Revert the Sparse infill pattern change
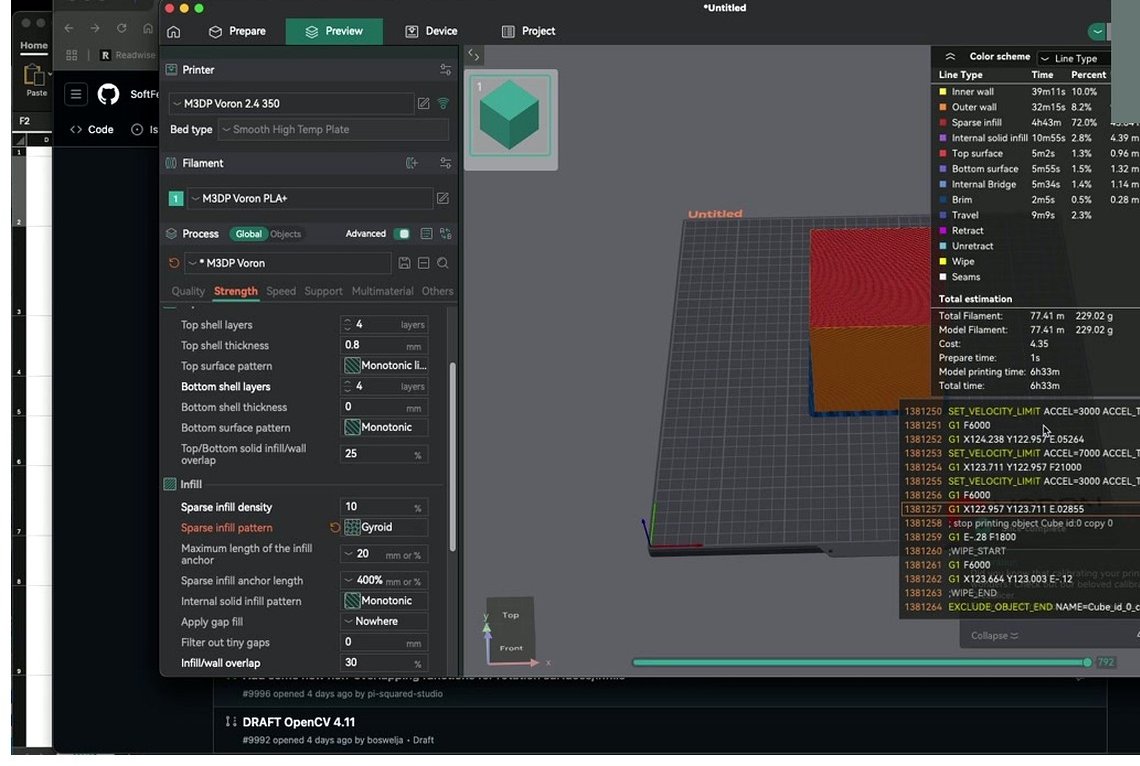This screenshot has height=766, width=1140. (334, 528)
